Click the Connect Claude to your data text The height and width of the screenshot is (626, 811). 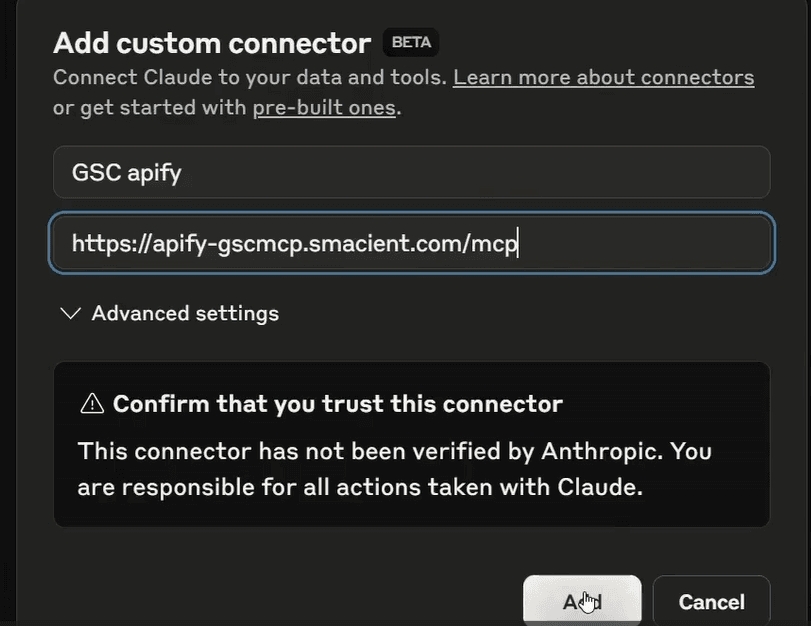pyautogui.click(x=250, y=77)
